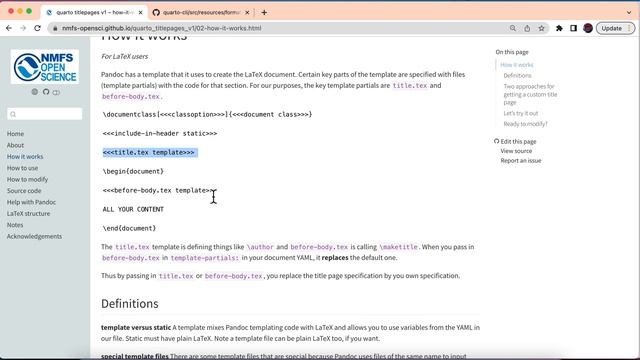Screen dimensions: 640x360
Task: Toggle the reader mode icon in the sidebar
Action: tap(56, 92)
